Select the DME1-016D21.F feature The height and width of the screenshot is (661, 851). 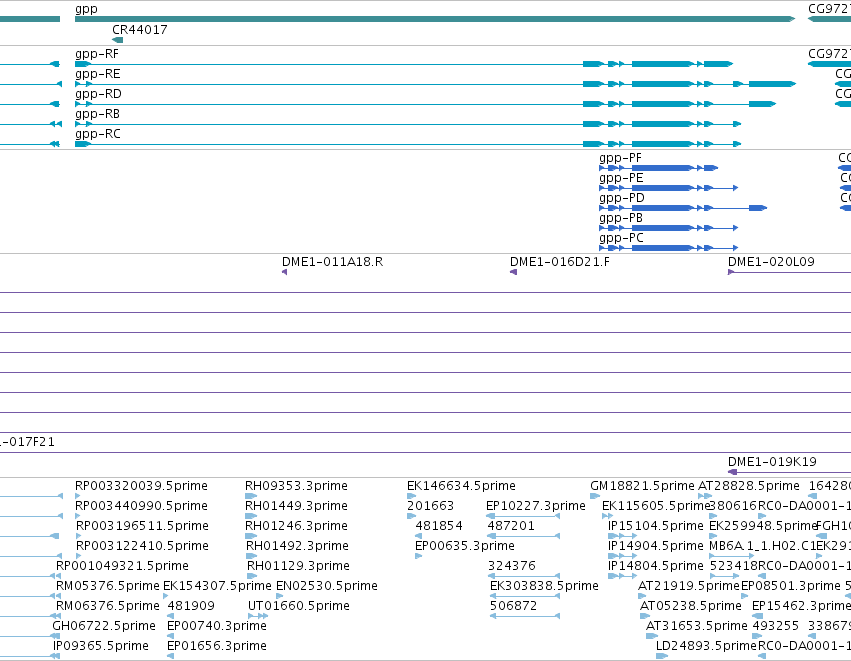tap(560, 262)
